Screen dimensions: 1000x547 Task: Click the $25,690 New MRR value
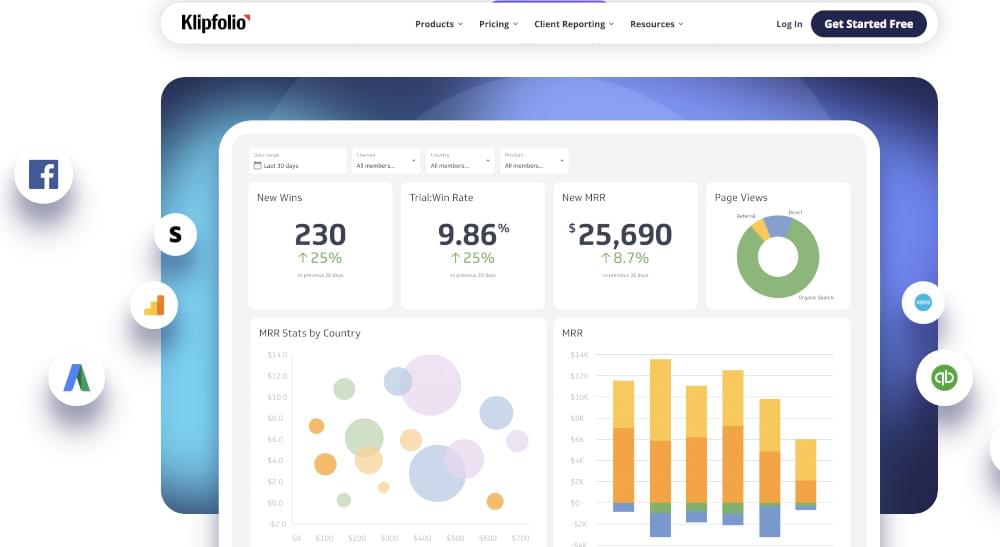[x=620, y=235]
